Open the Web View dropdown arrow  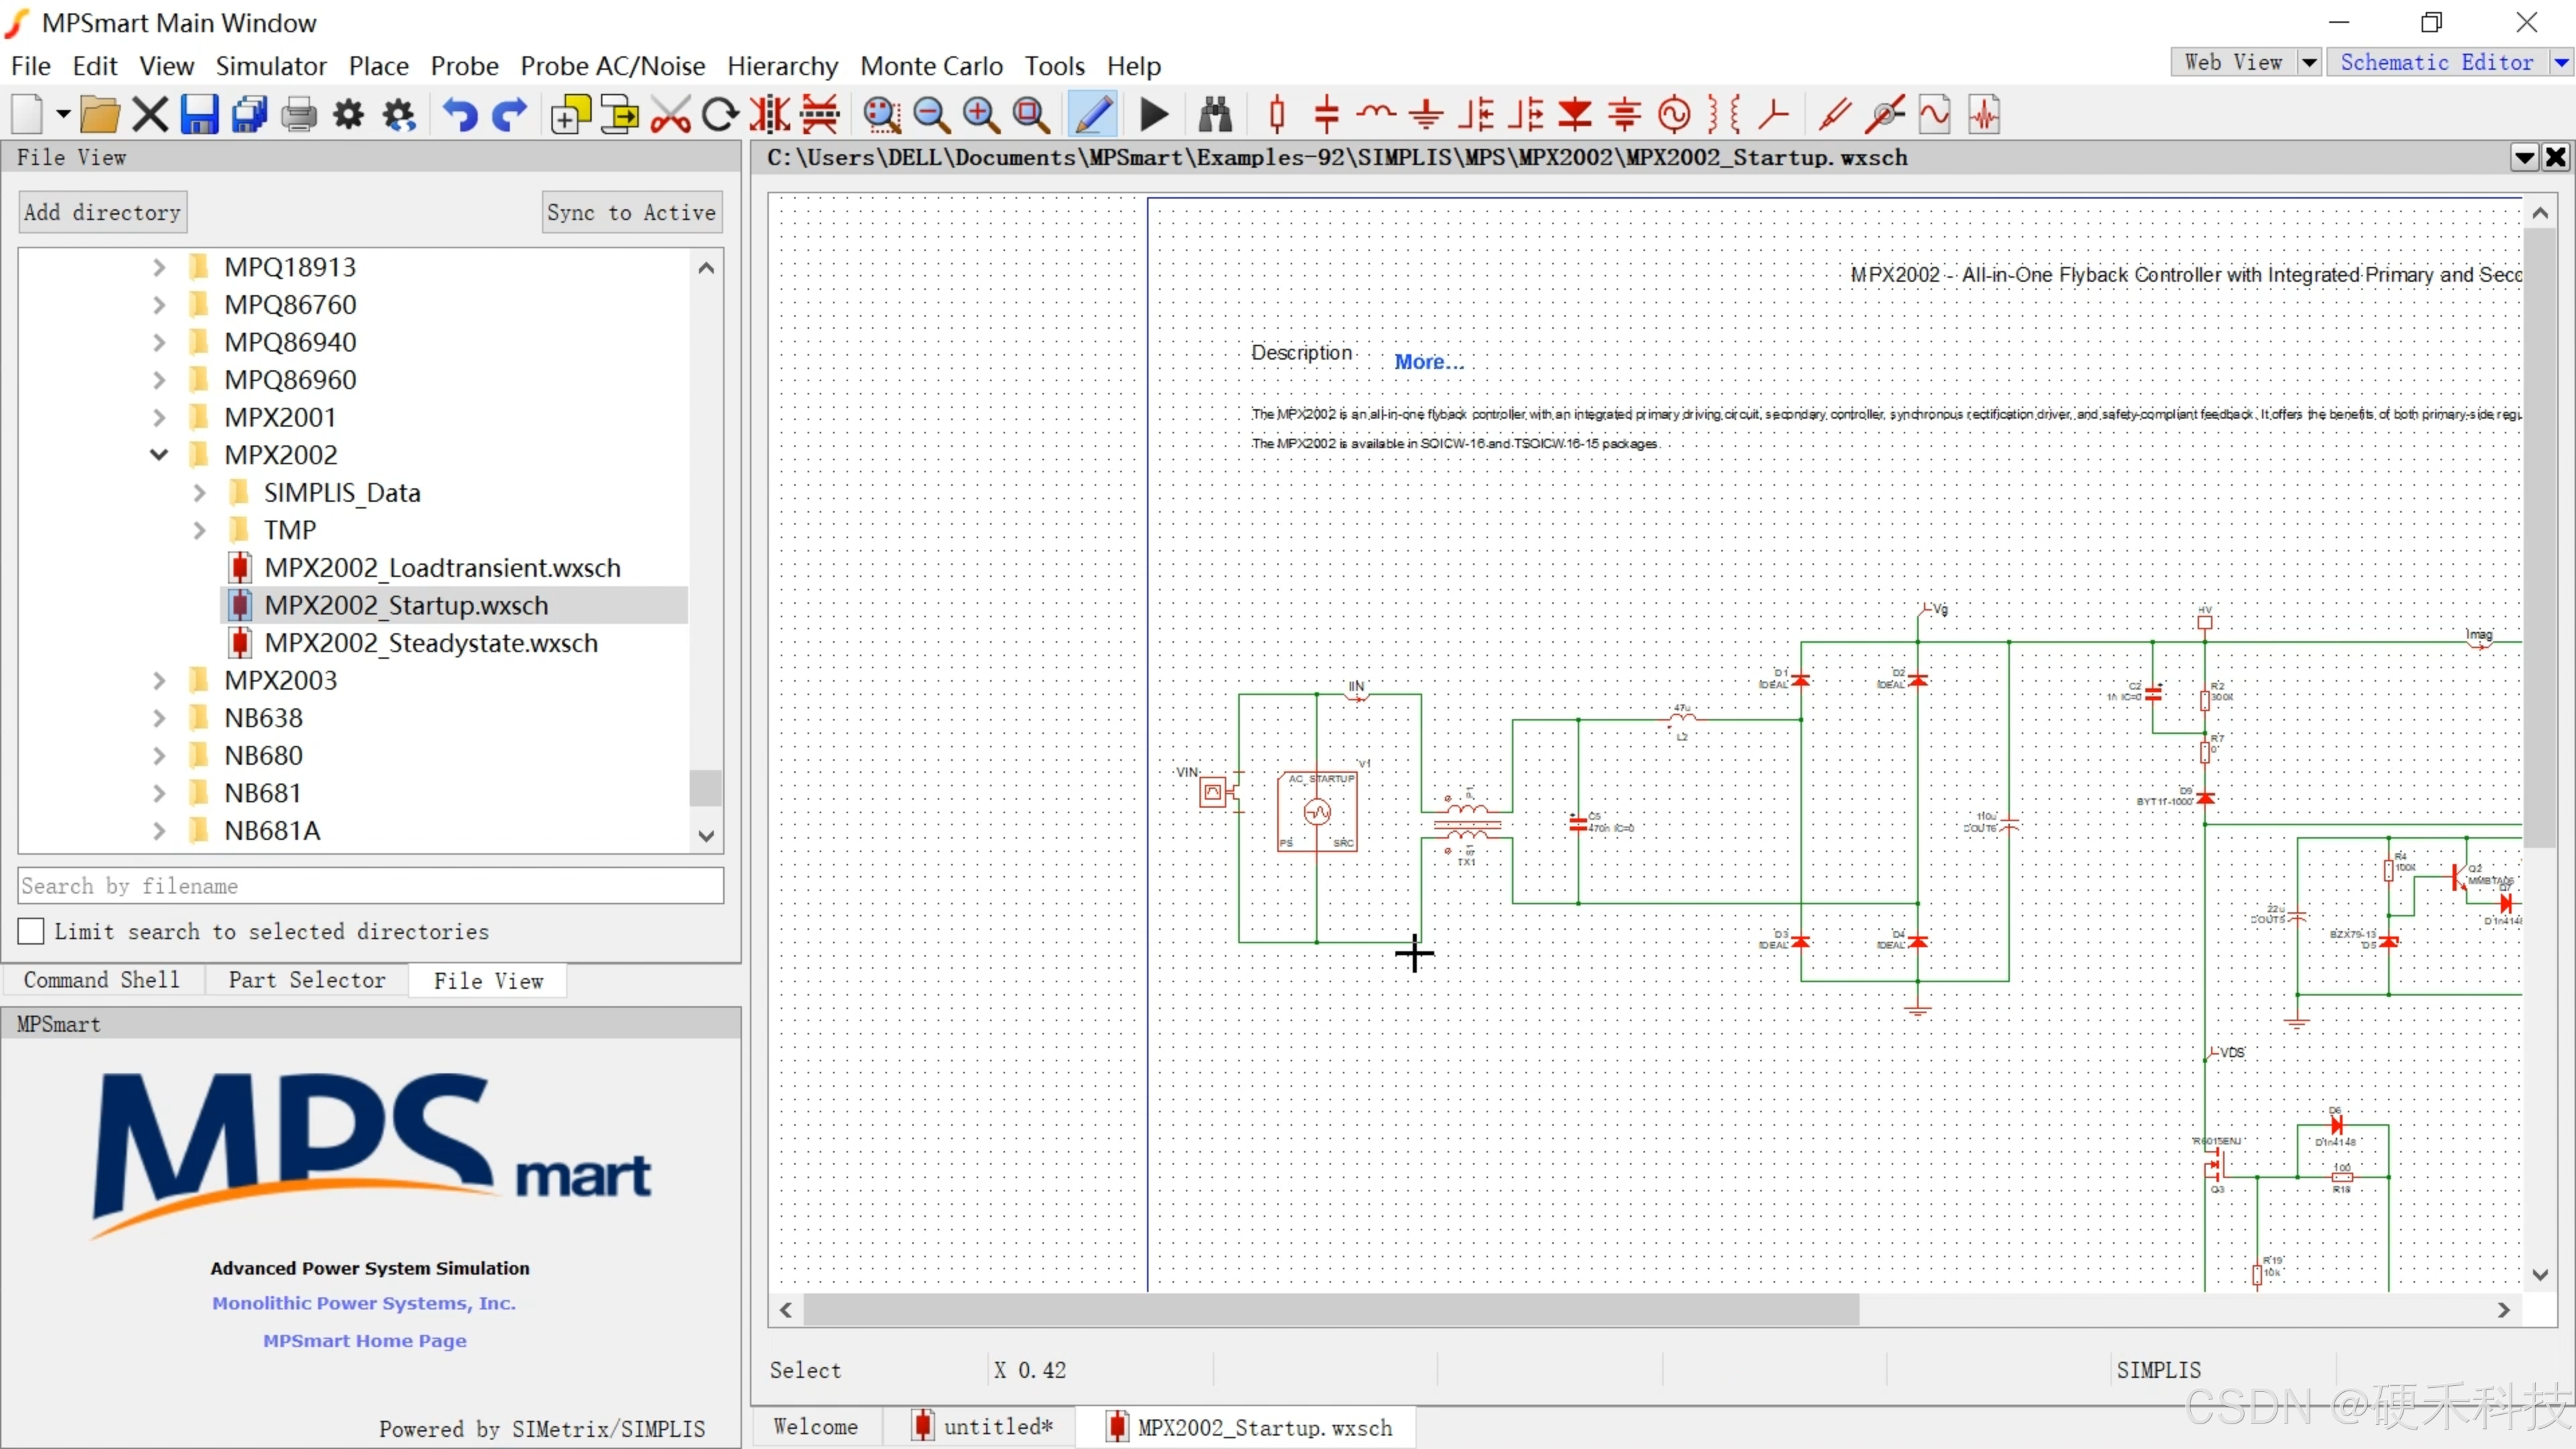point(2308,62)
